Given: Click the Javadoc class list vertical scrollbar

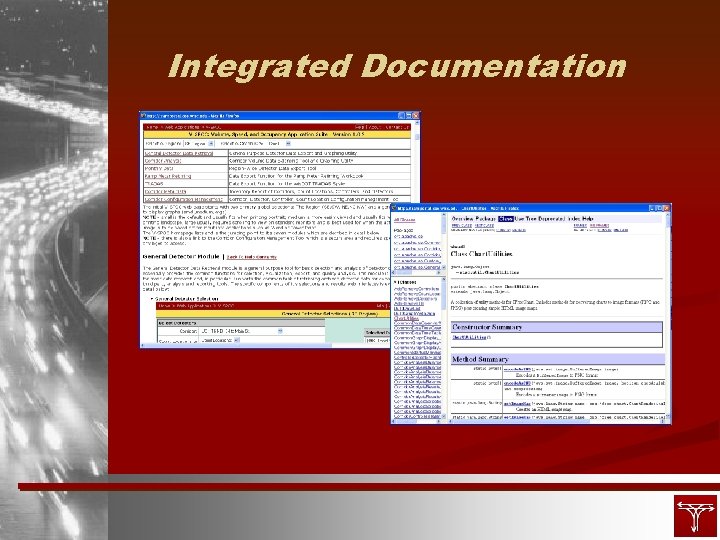Looking at the screenshot, I should [x=444, y=346].
